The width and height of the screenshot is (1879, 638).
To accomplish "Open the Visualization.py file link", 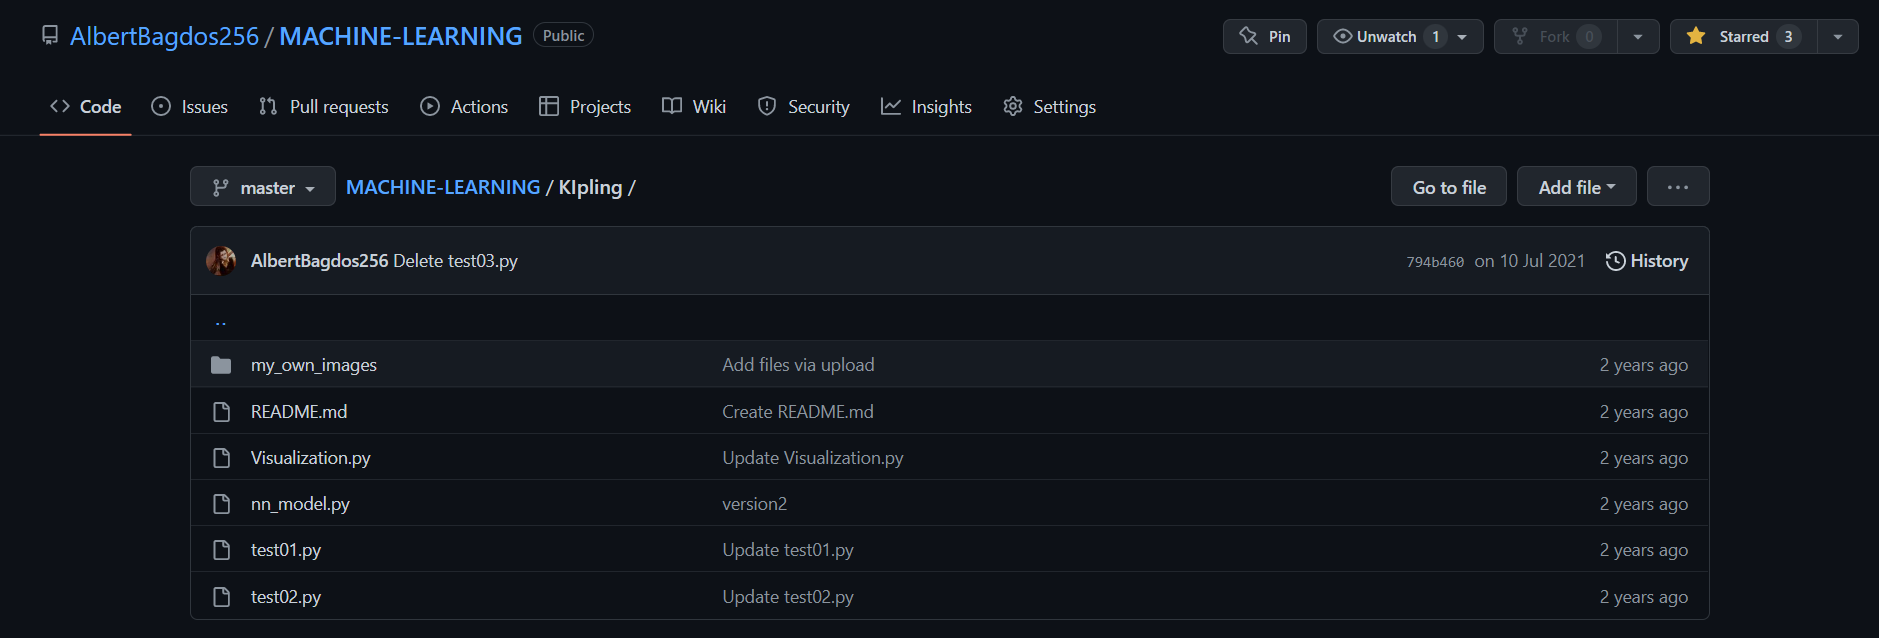I will (310, 458).
